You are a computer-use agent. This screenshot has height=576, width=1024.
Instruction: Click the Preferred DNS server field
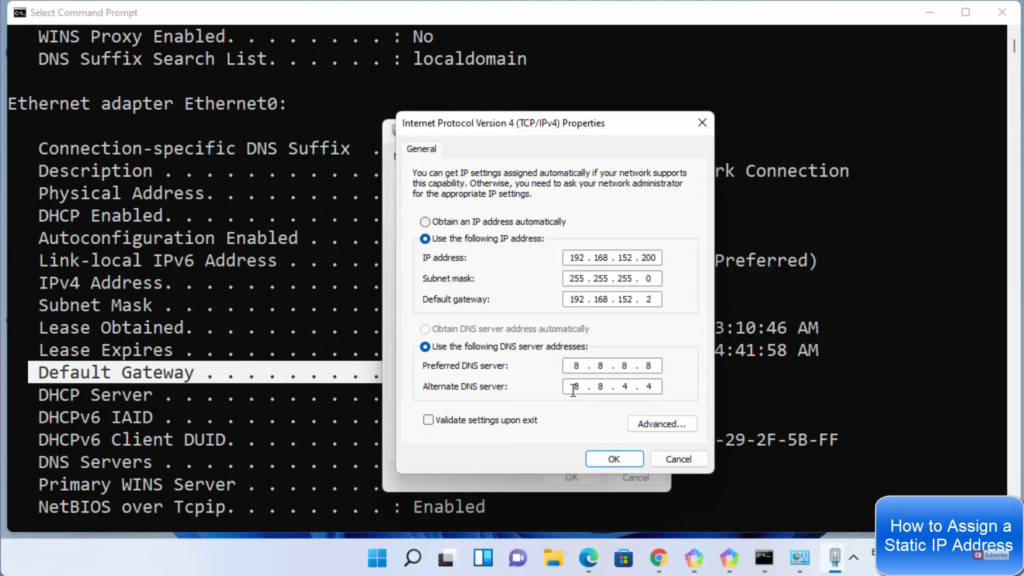click(611, 366)
